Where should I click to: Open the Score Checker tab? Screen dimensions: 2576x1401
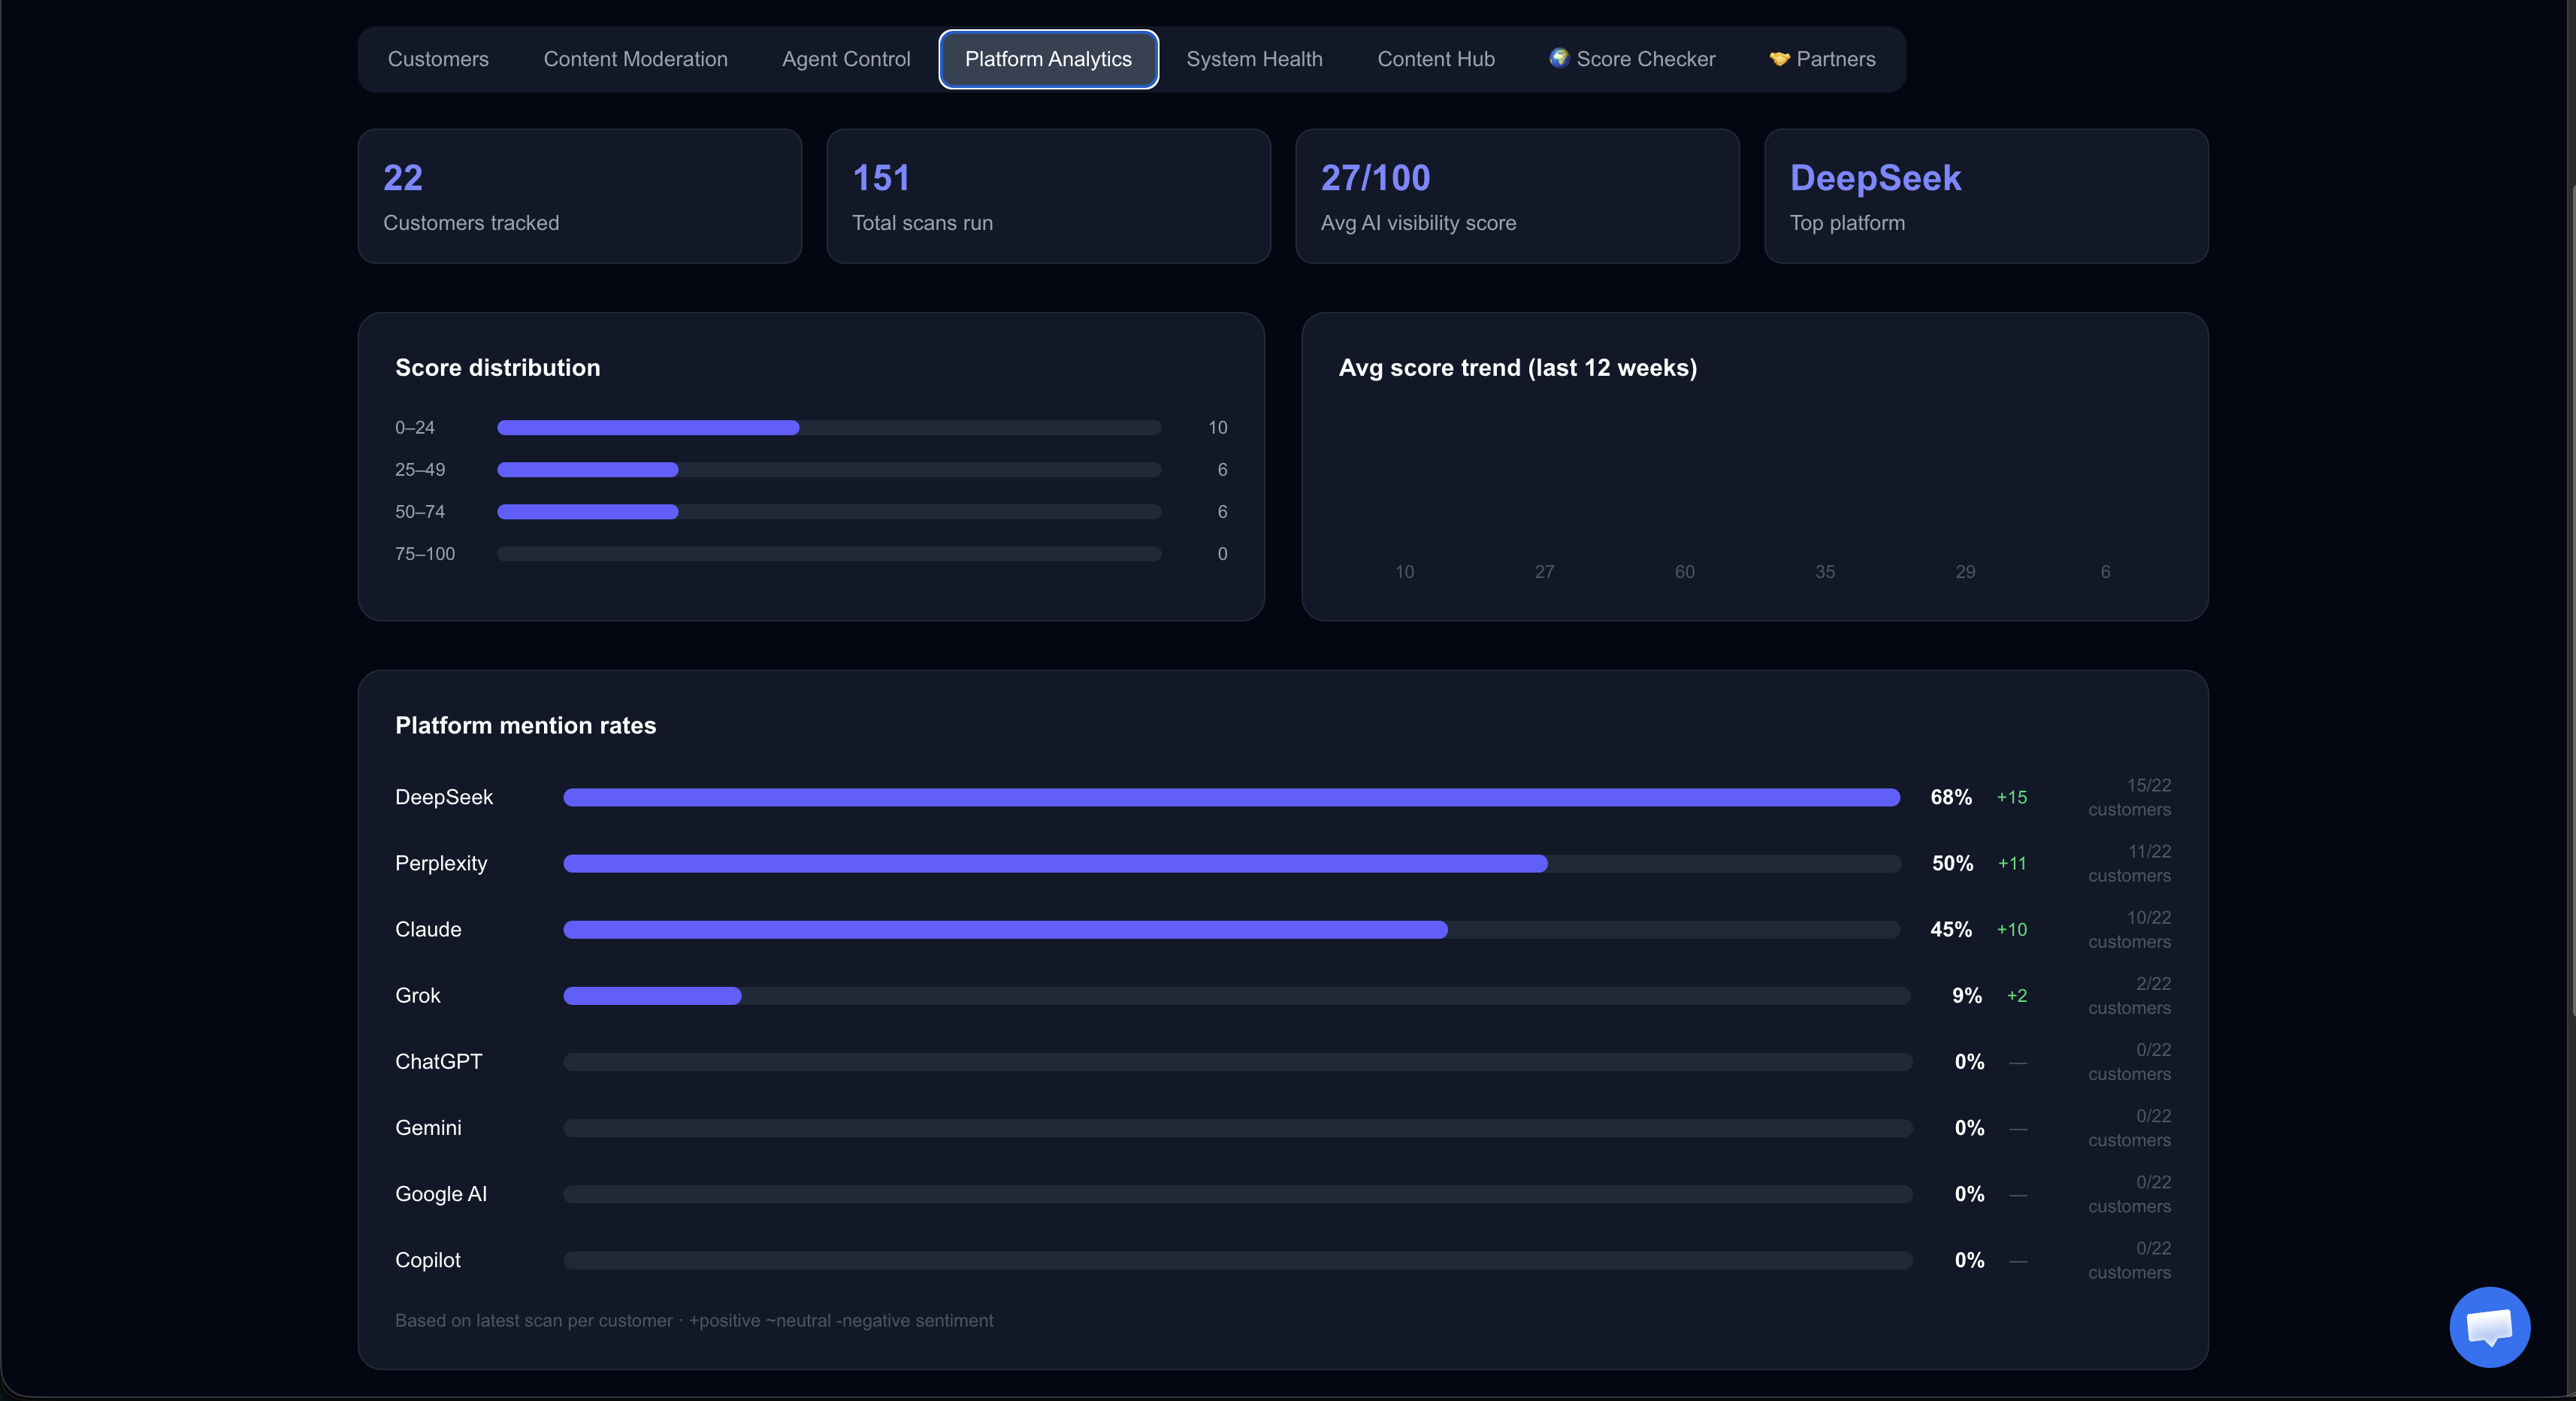pyautogui.click(x=1632, y=59)
